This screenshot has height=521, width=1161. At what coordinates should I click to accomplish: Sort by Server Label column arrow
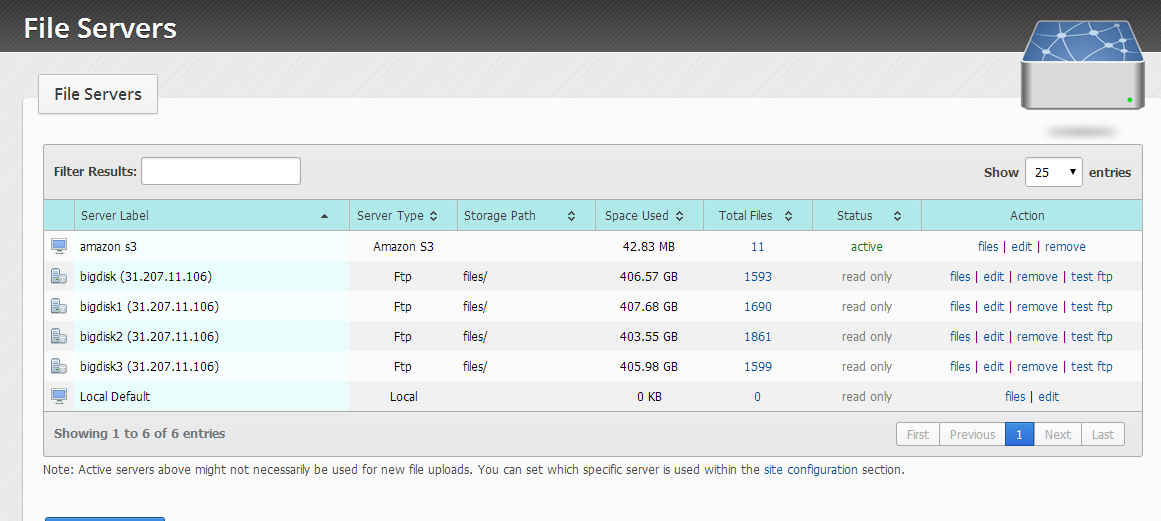tap(324, 216)
